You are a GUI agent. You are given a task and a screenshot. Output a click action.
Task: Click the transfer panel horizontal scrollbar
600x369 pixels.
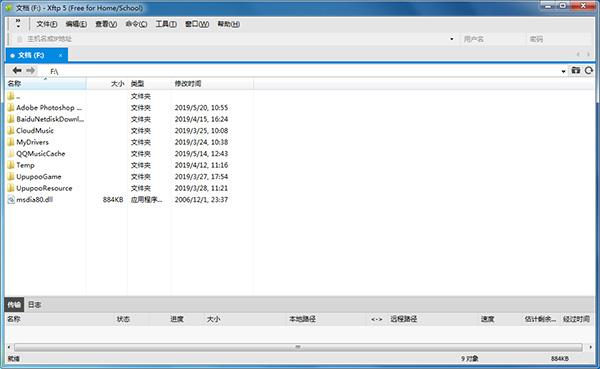(x=298, y=347)
